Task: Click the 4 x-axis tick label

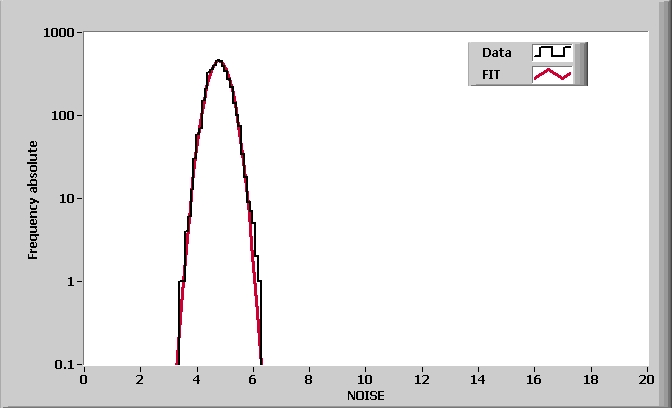Action: click(x=197, y=379)
